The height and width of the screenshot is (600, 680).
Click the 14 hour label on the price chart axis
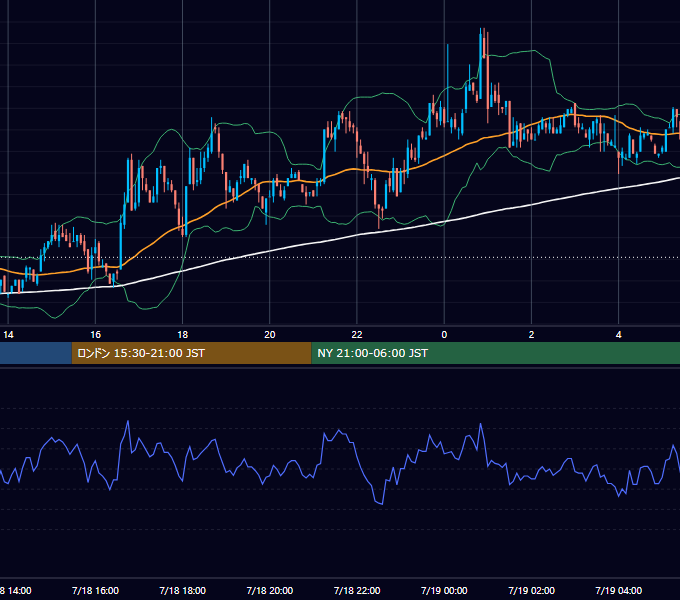[x=8, y=335]
